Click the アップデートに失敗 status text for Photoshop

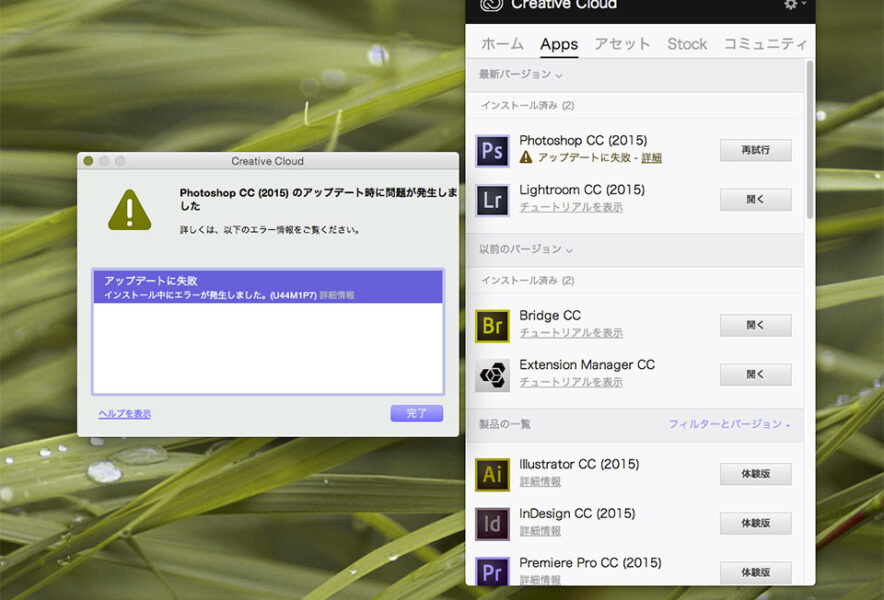click(x=584, y=158)
